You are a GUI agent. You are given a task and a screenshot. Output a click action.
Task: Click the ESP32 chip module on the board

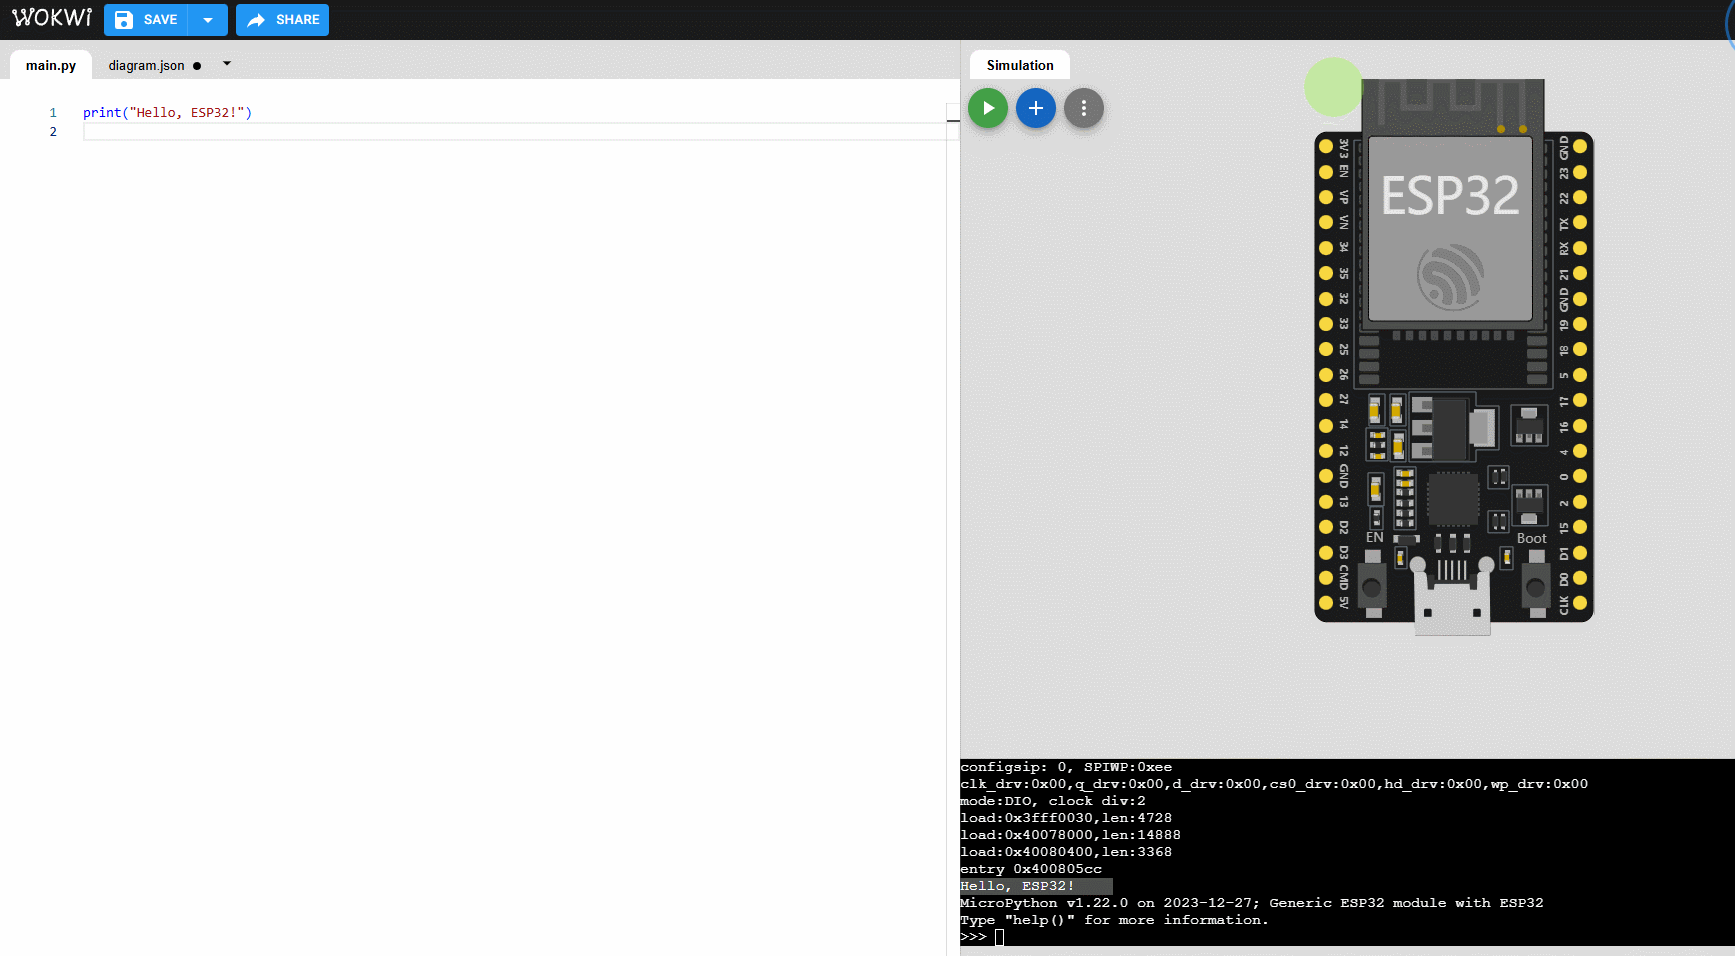(1450, 229)
